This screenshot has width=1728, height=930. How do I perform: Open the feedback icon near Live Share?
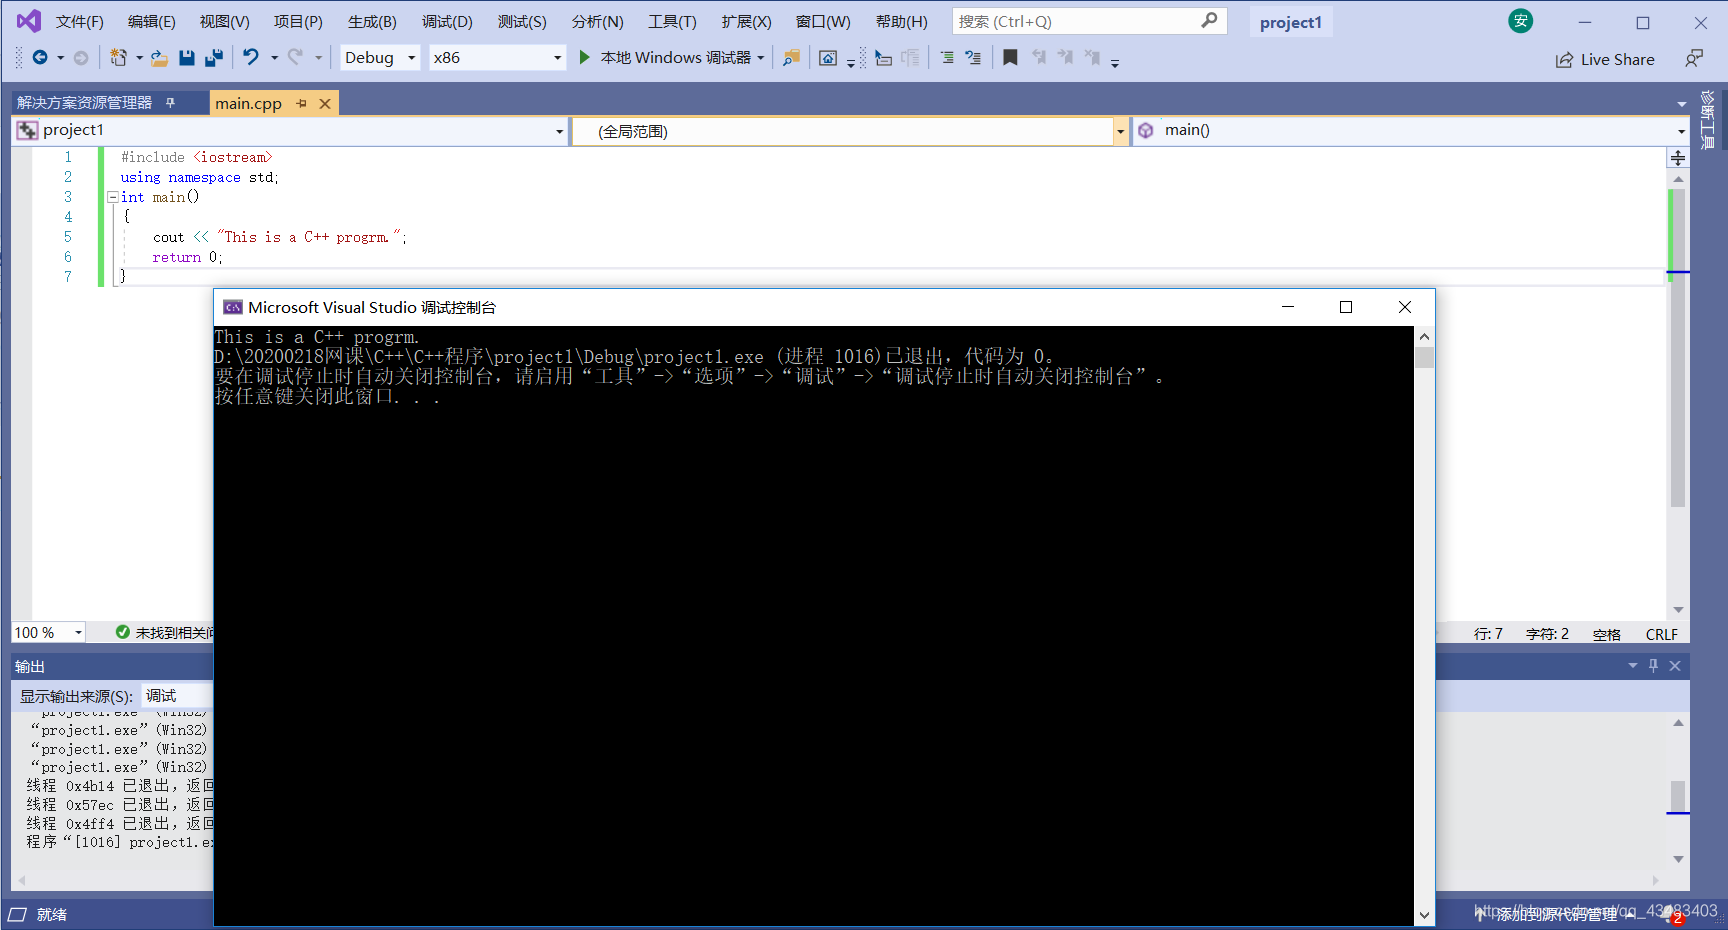(x=1693, y=59)
